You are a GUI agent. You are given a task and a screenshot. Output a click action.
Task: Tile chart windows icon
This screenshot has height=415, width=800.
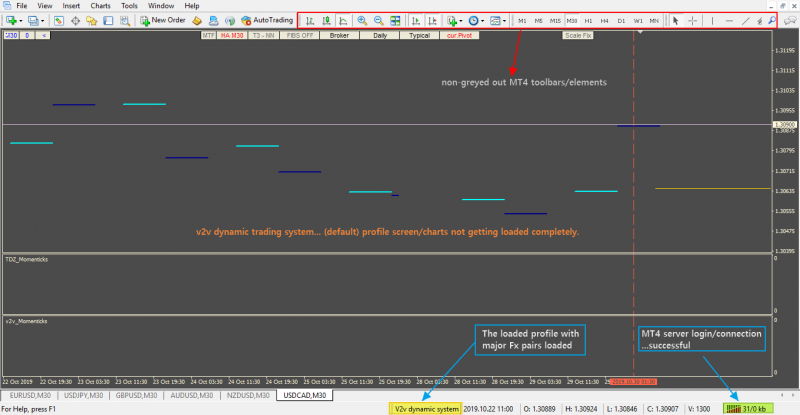point(395,21)
